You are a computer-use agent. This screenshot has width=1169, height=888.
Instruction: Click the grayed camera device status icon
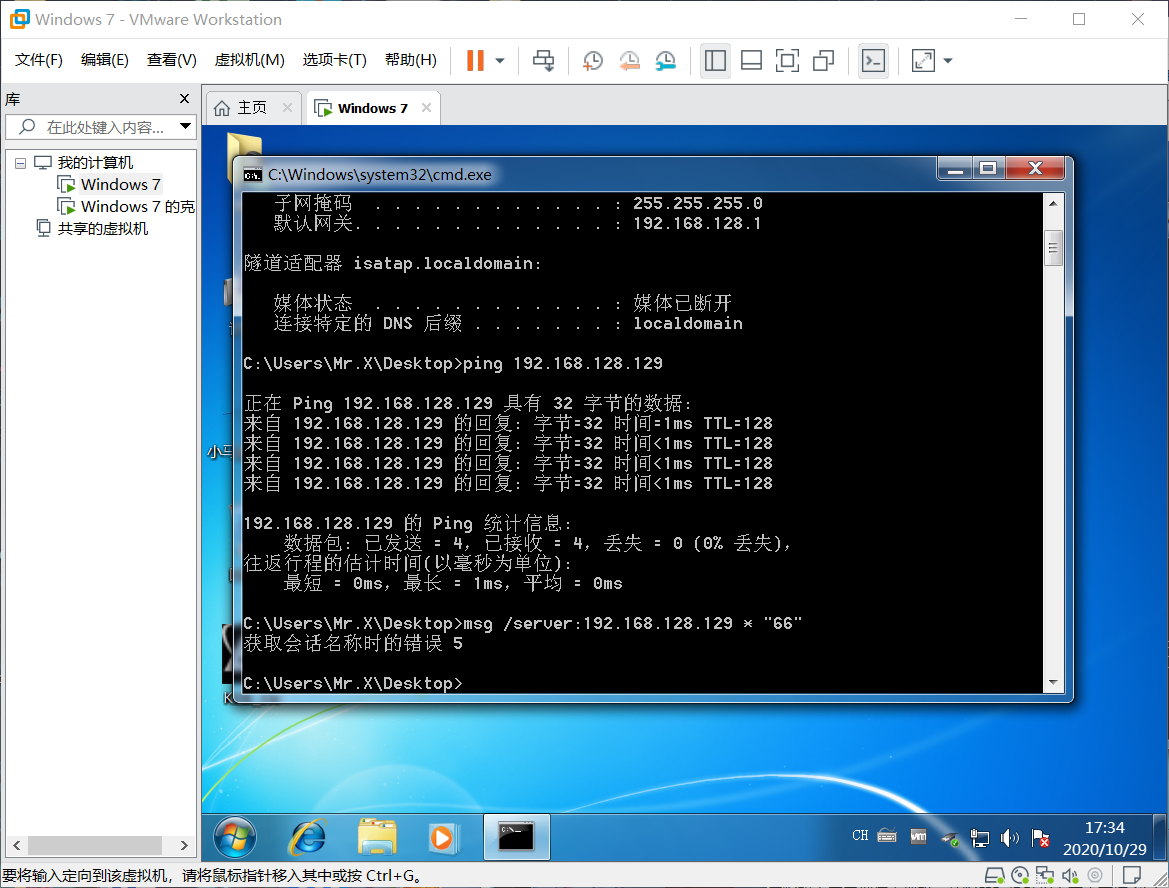(1095, 875)
